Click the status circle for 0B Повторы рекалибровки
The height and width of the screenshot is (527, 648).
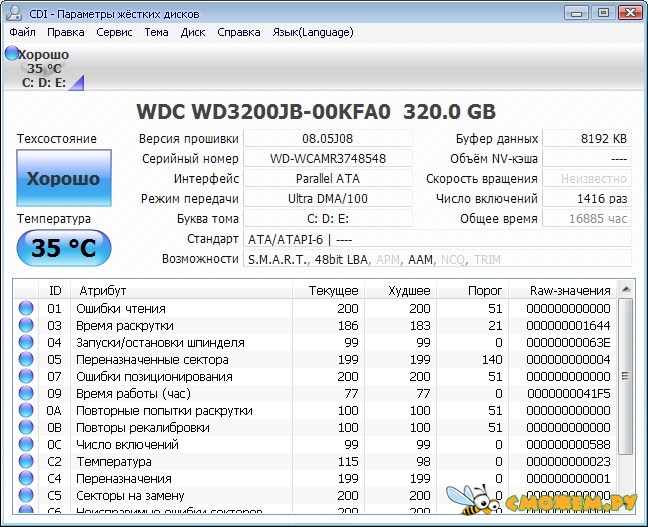(26, 427)
